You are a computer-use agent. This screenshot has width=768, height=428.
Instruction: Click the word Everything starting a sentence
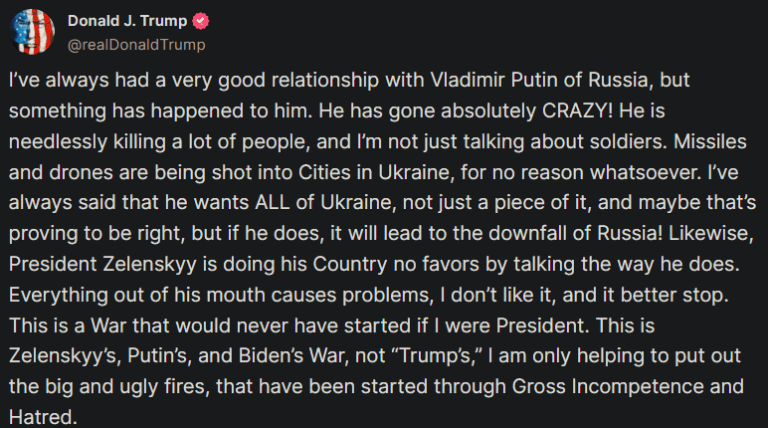[58, 295]
